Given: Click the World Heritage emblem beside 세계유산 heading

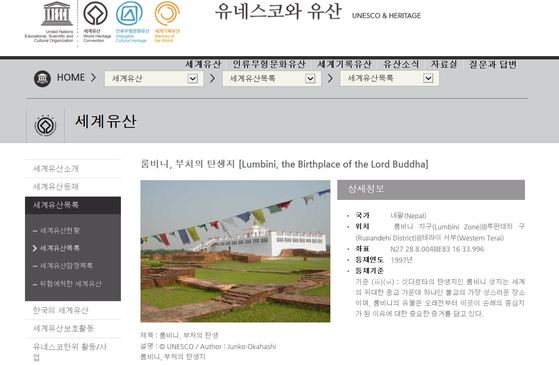Looking at the screenshot, I should (45, 125).
